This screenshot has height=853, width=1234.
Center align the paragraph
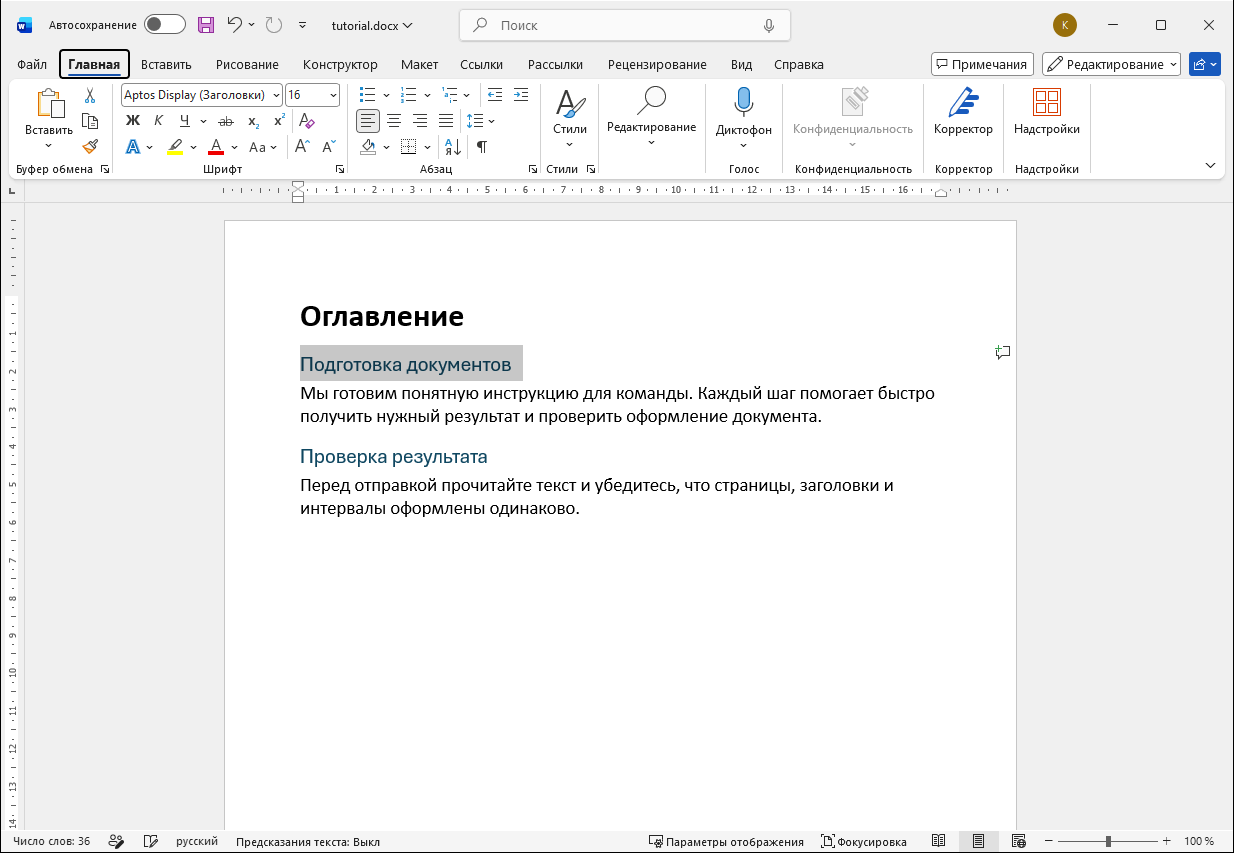pyautogui.click(x=394, y=121)
